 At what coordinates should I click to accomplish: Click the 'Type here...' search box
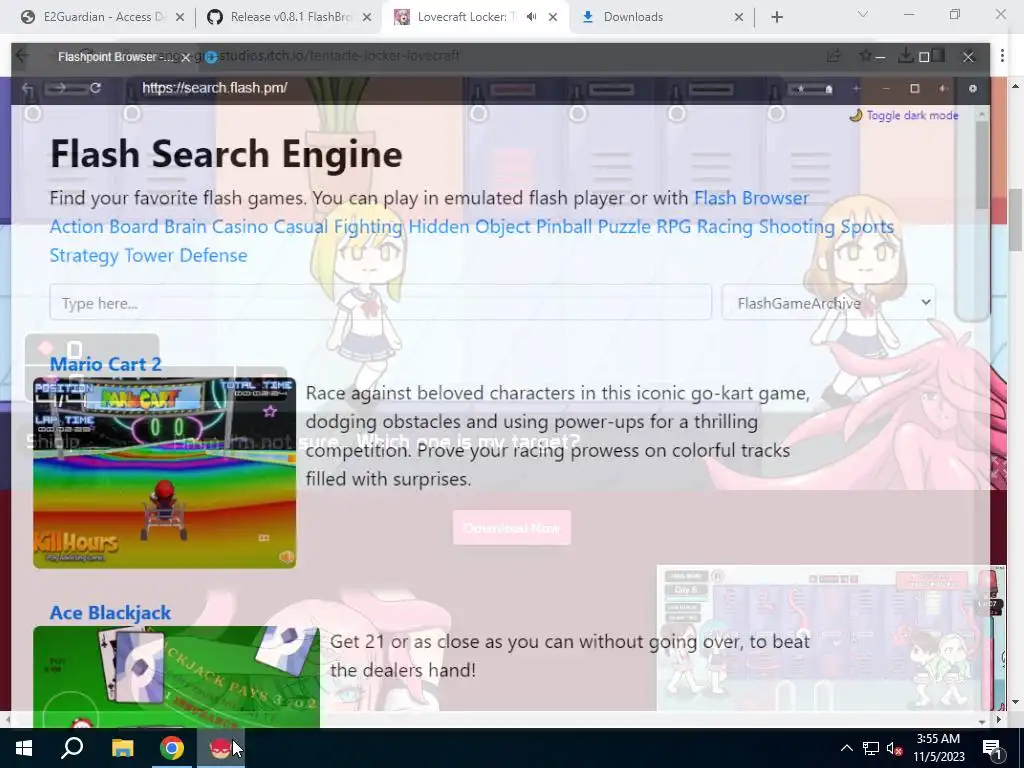(380, 302)
